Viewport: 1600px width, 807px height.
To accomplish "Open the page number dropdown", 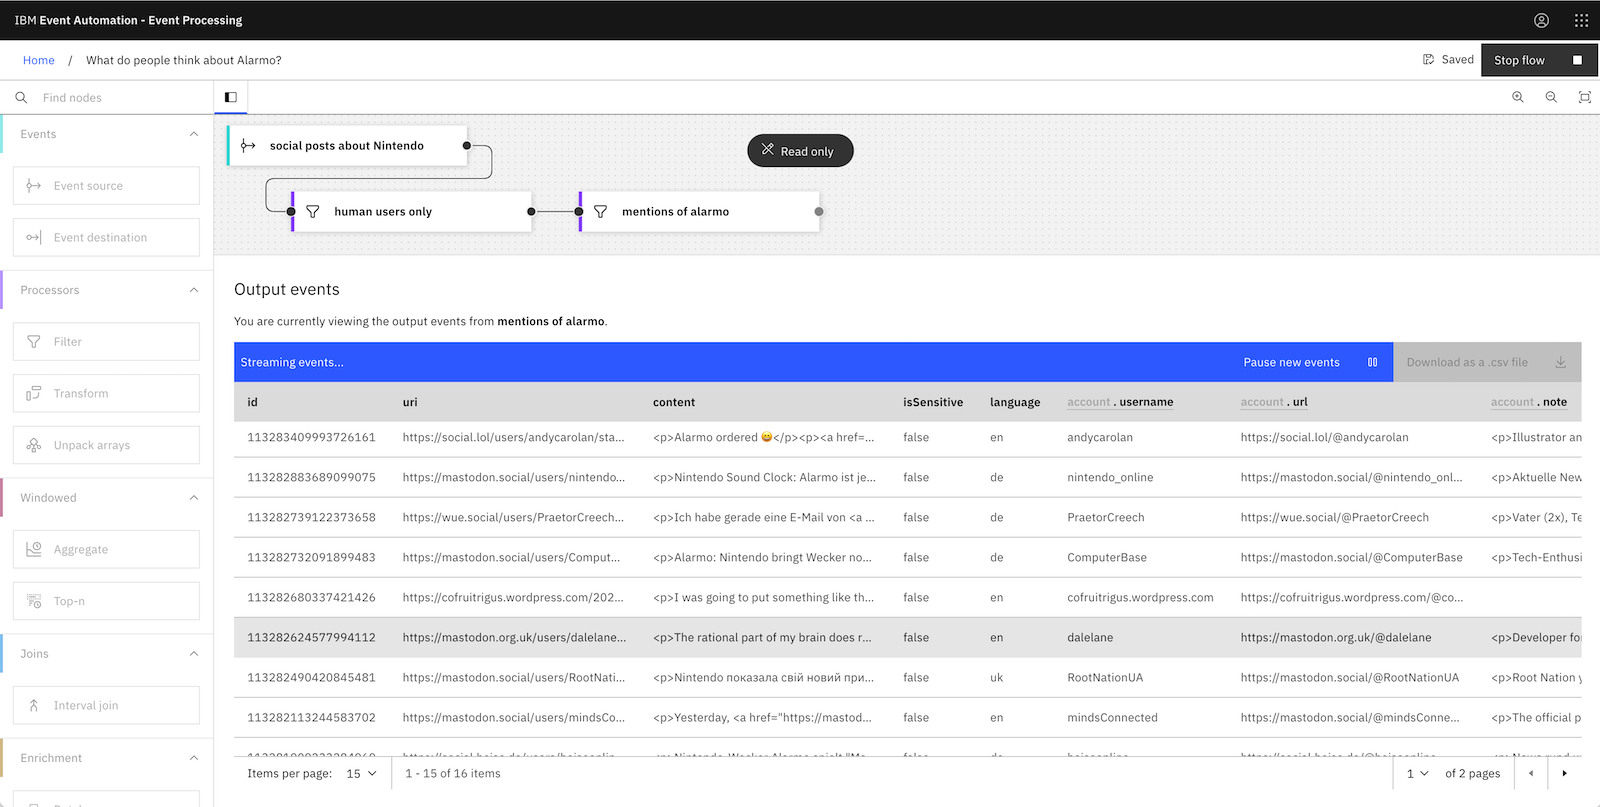I will pos(1417,773).
